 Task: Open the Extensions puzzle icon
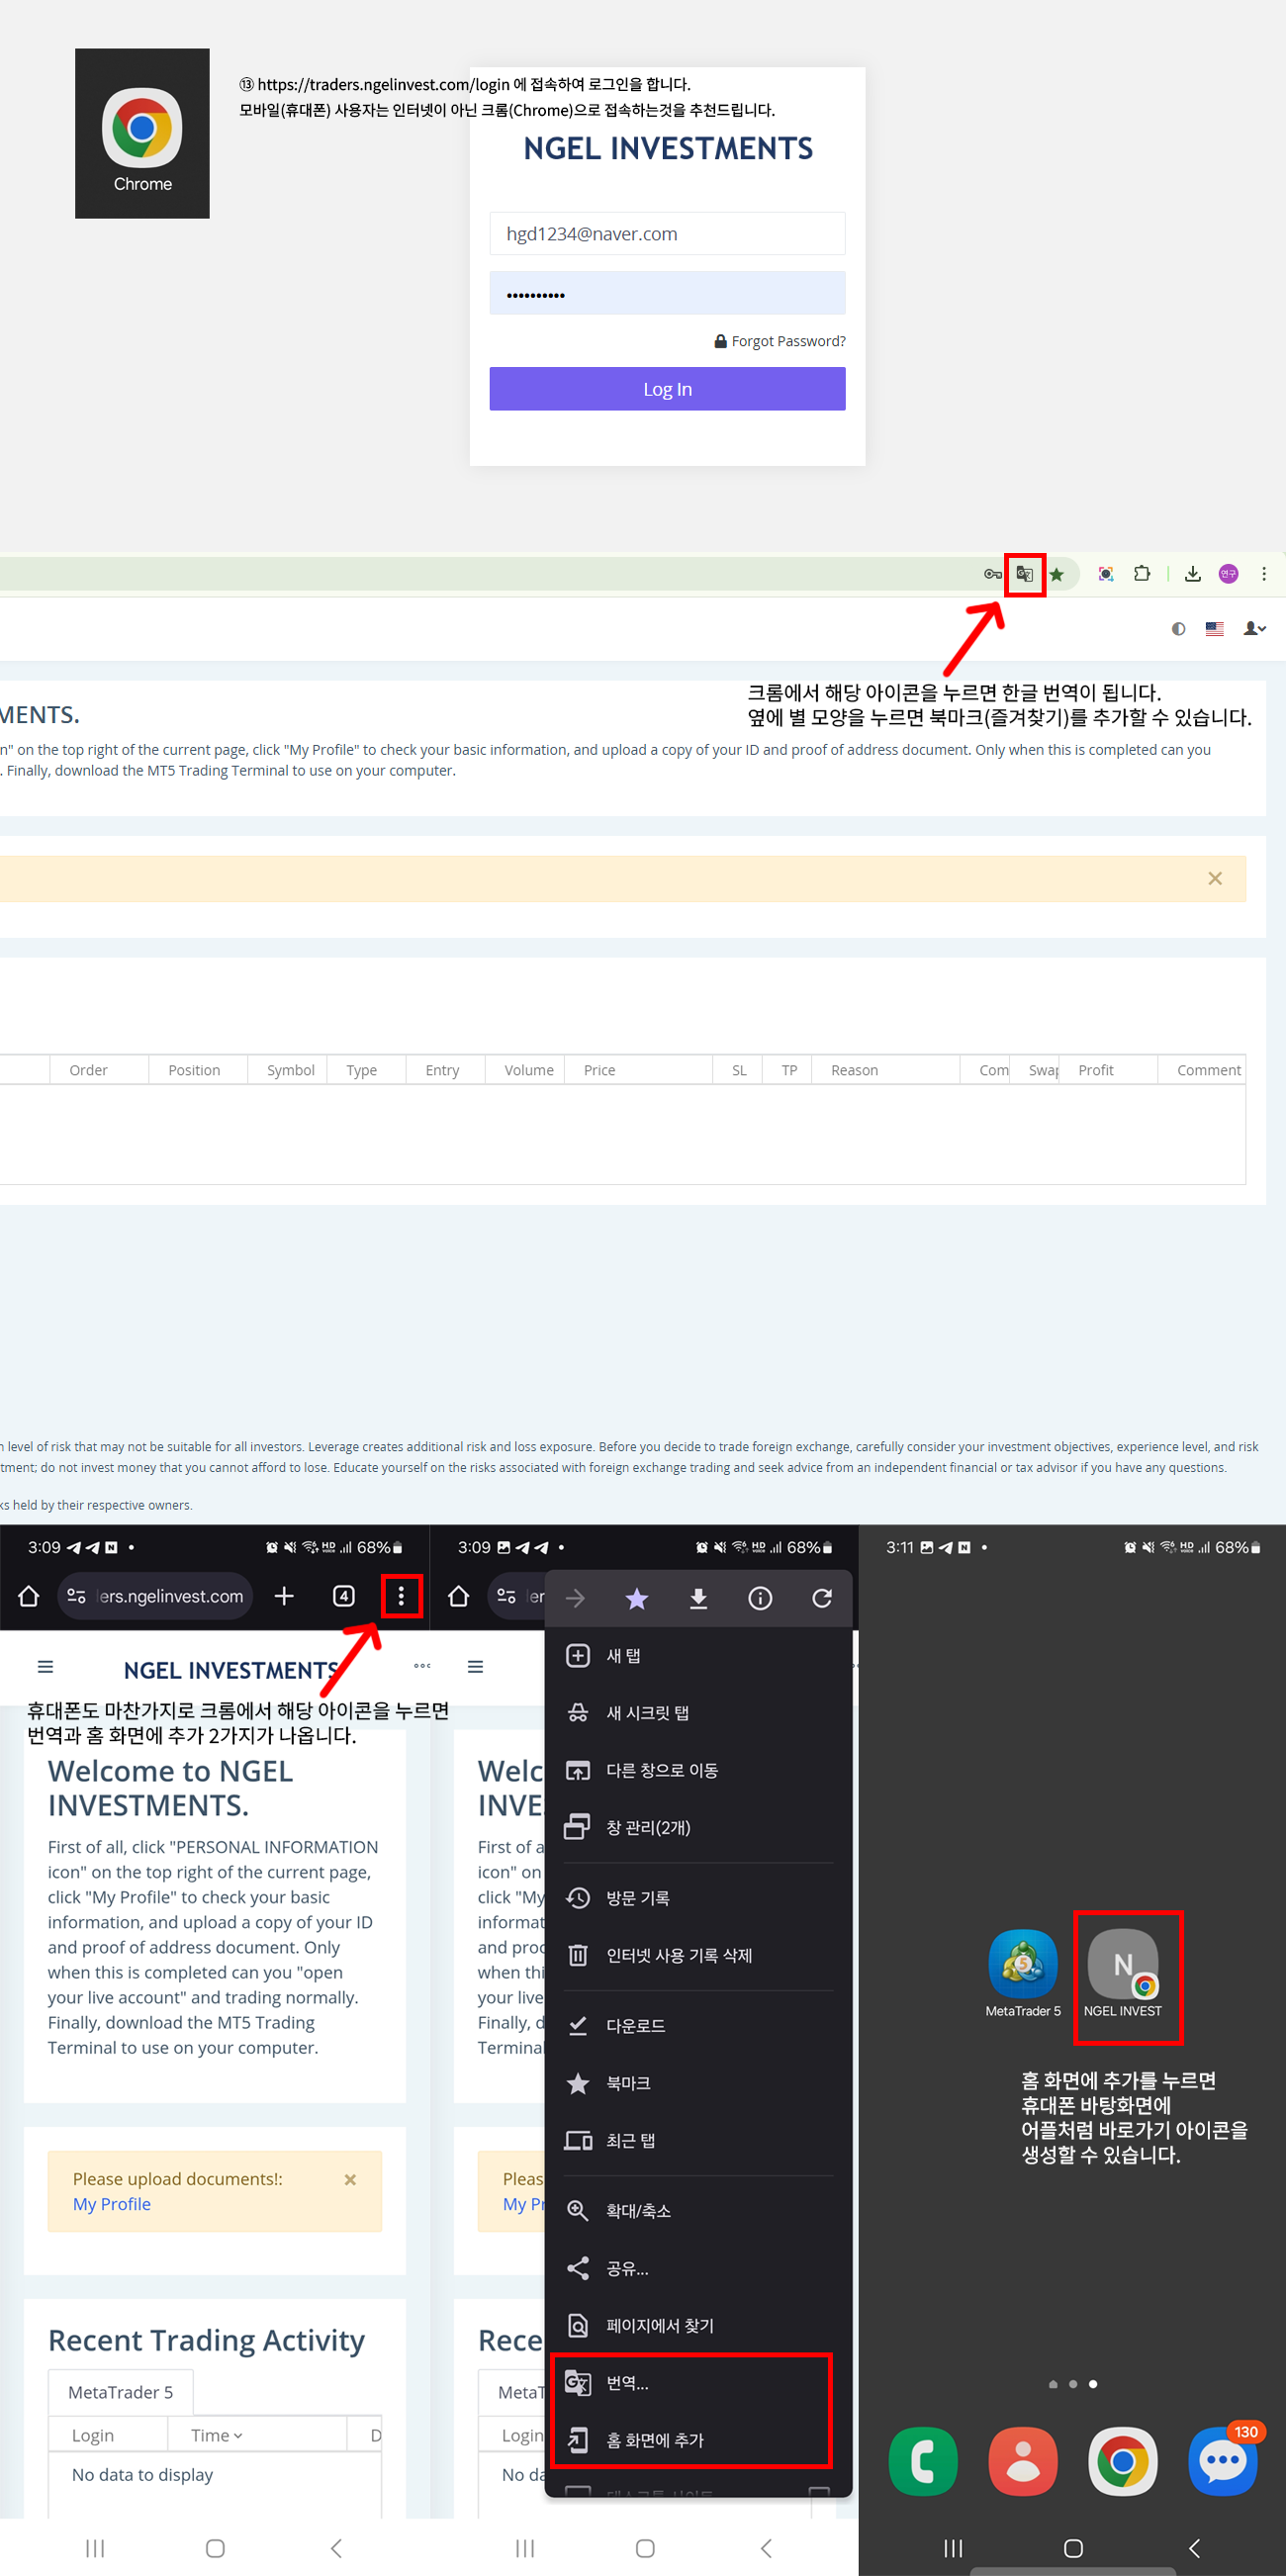[x=1142, y=574]
